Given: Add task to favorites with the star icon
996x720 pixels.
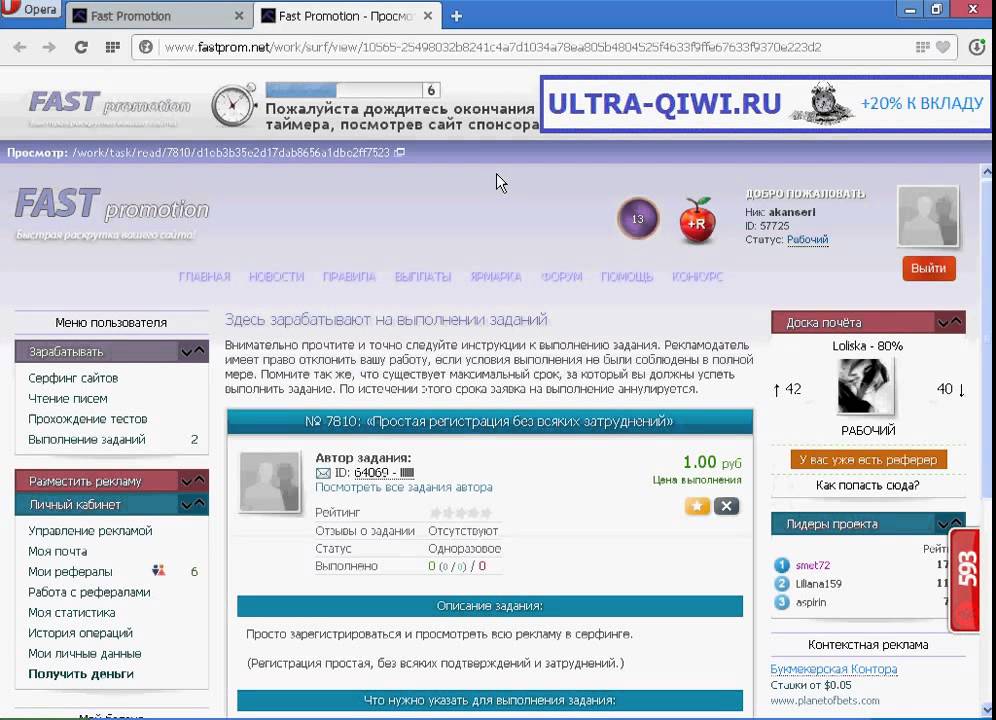Looking at the screenshot, I should point(697,506).
